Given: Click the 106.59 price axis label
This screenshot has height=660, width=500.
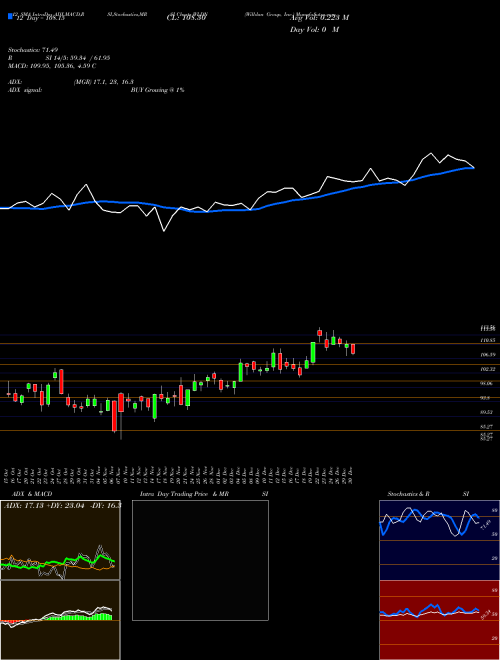Looking at the screenshot, I should point(487,355).
